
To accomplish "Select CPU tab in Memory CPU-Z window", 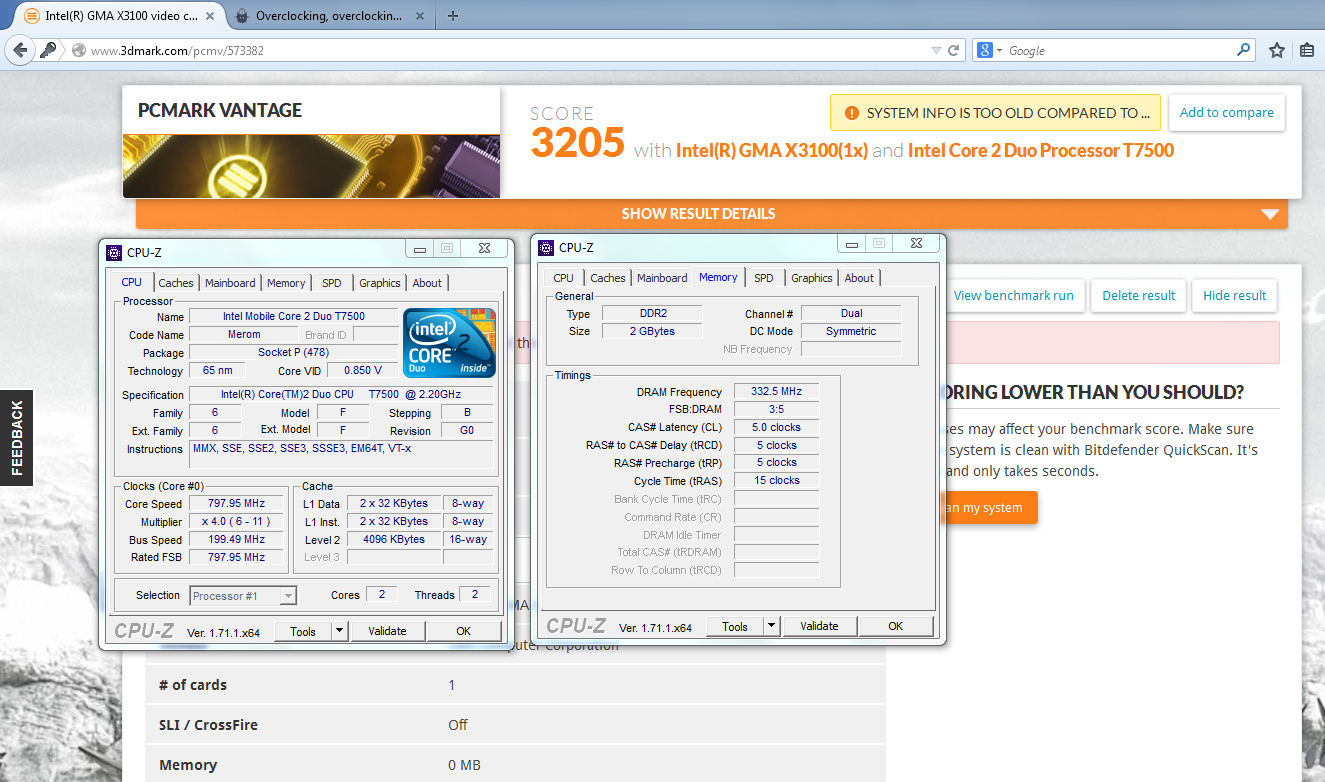I will coord(564,278).
